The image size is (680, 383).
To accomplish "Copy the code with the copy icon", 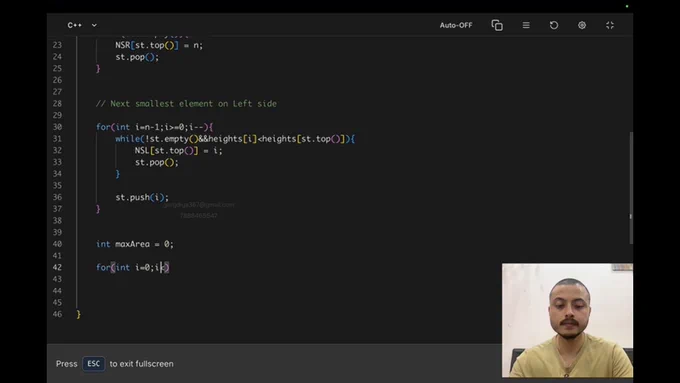I will [497, 25].
